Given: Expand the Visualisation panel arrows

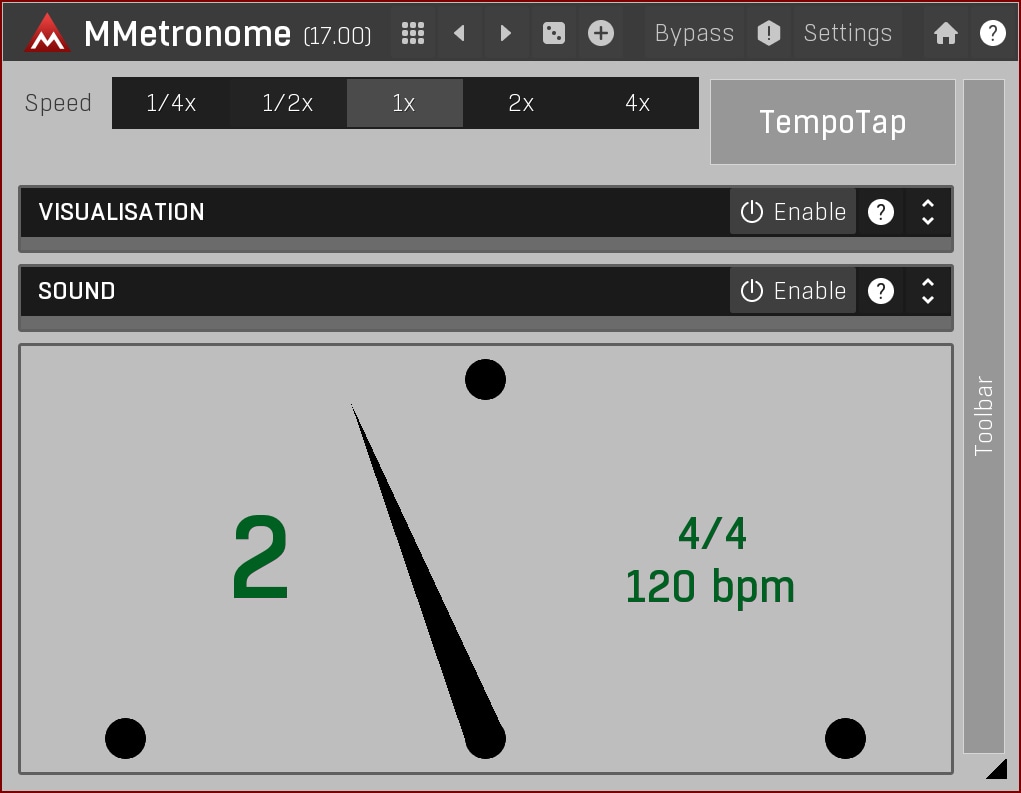Looking at the screenshot, I should click(928, 212).
